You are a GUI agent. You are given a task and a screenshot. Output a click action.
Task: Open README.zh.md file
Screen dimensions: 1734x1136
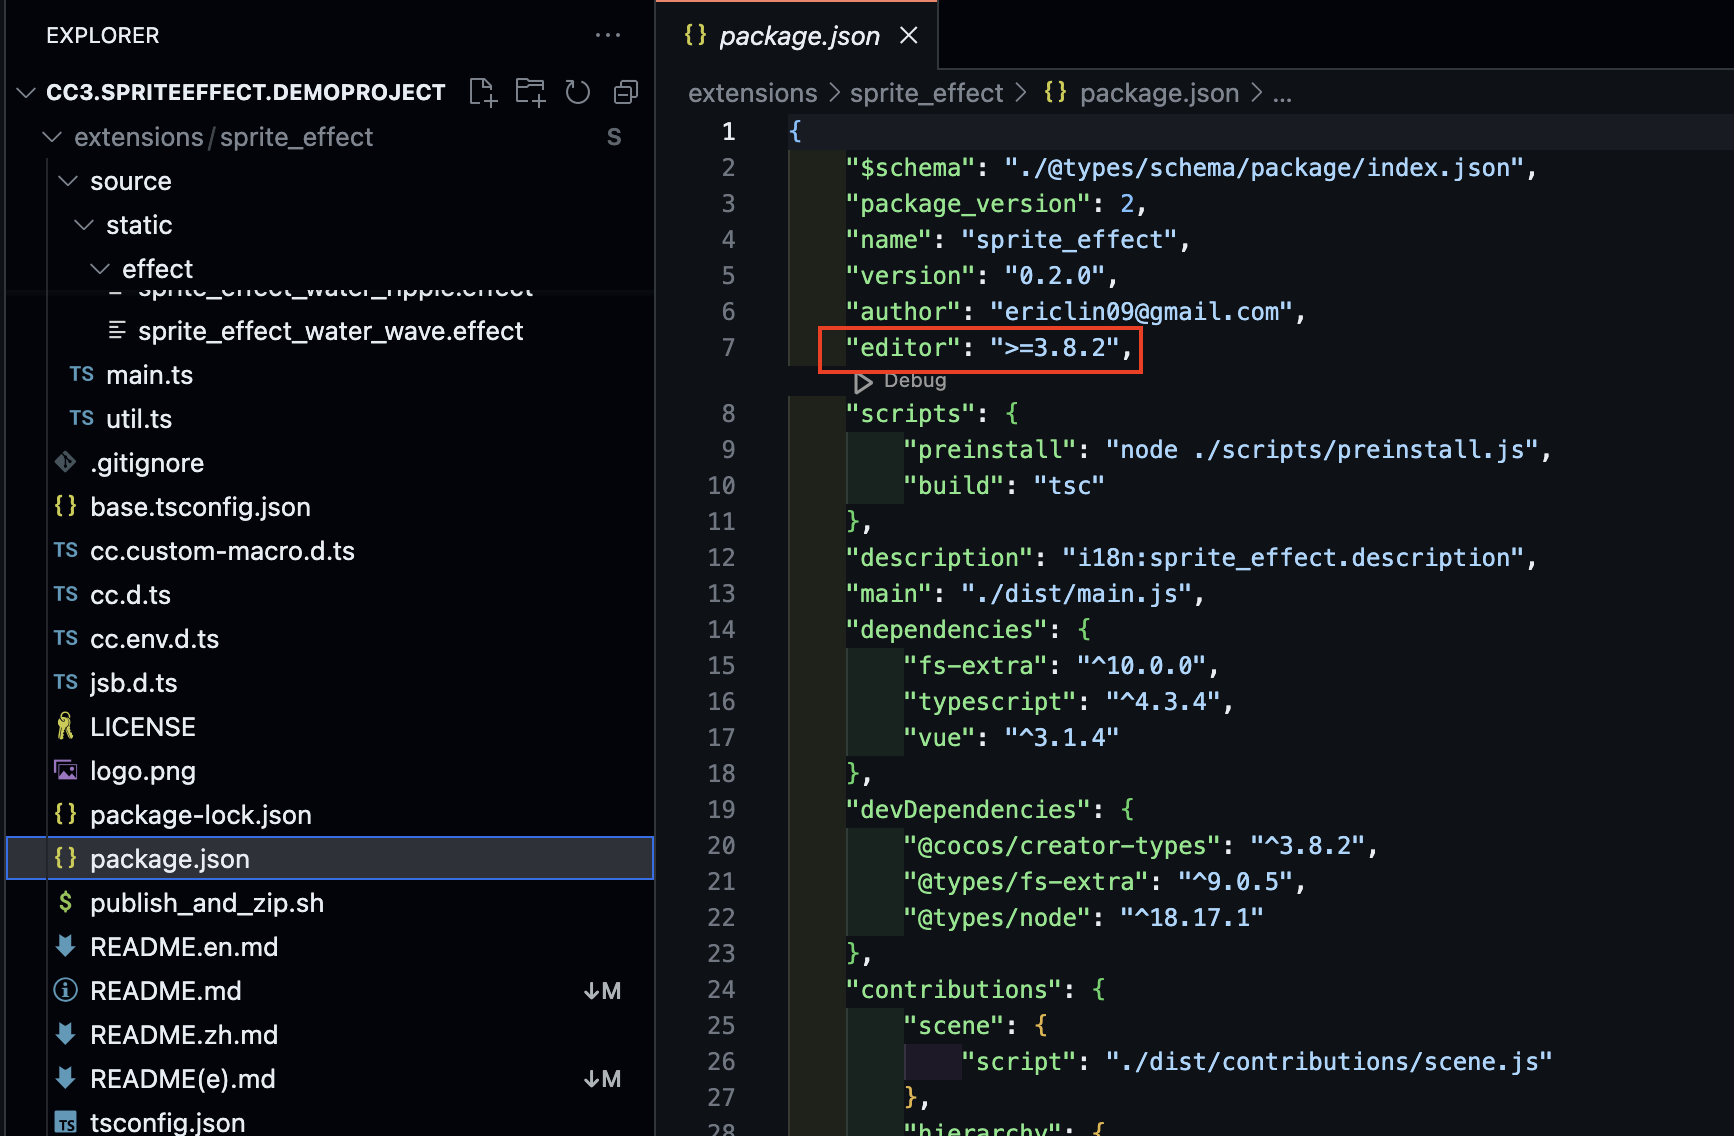(x=330, y=1035)
